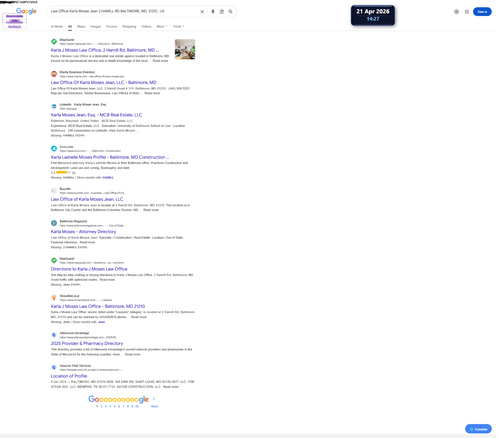500x438 pixels.
Task: Click the first result's room photo thumbnail
Action: 185,49
